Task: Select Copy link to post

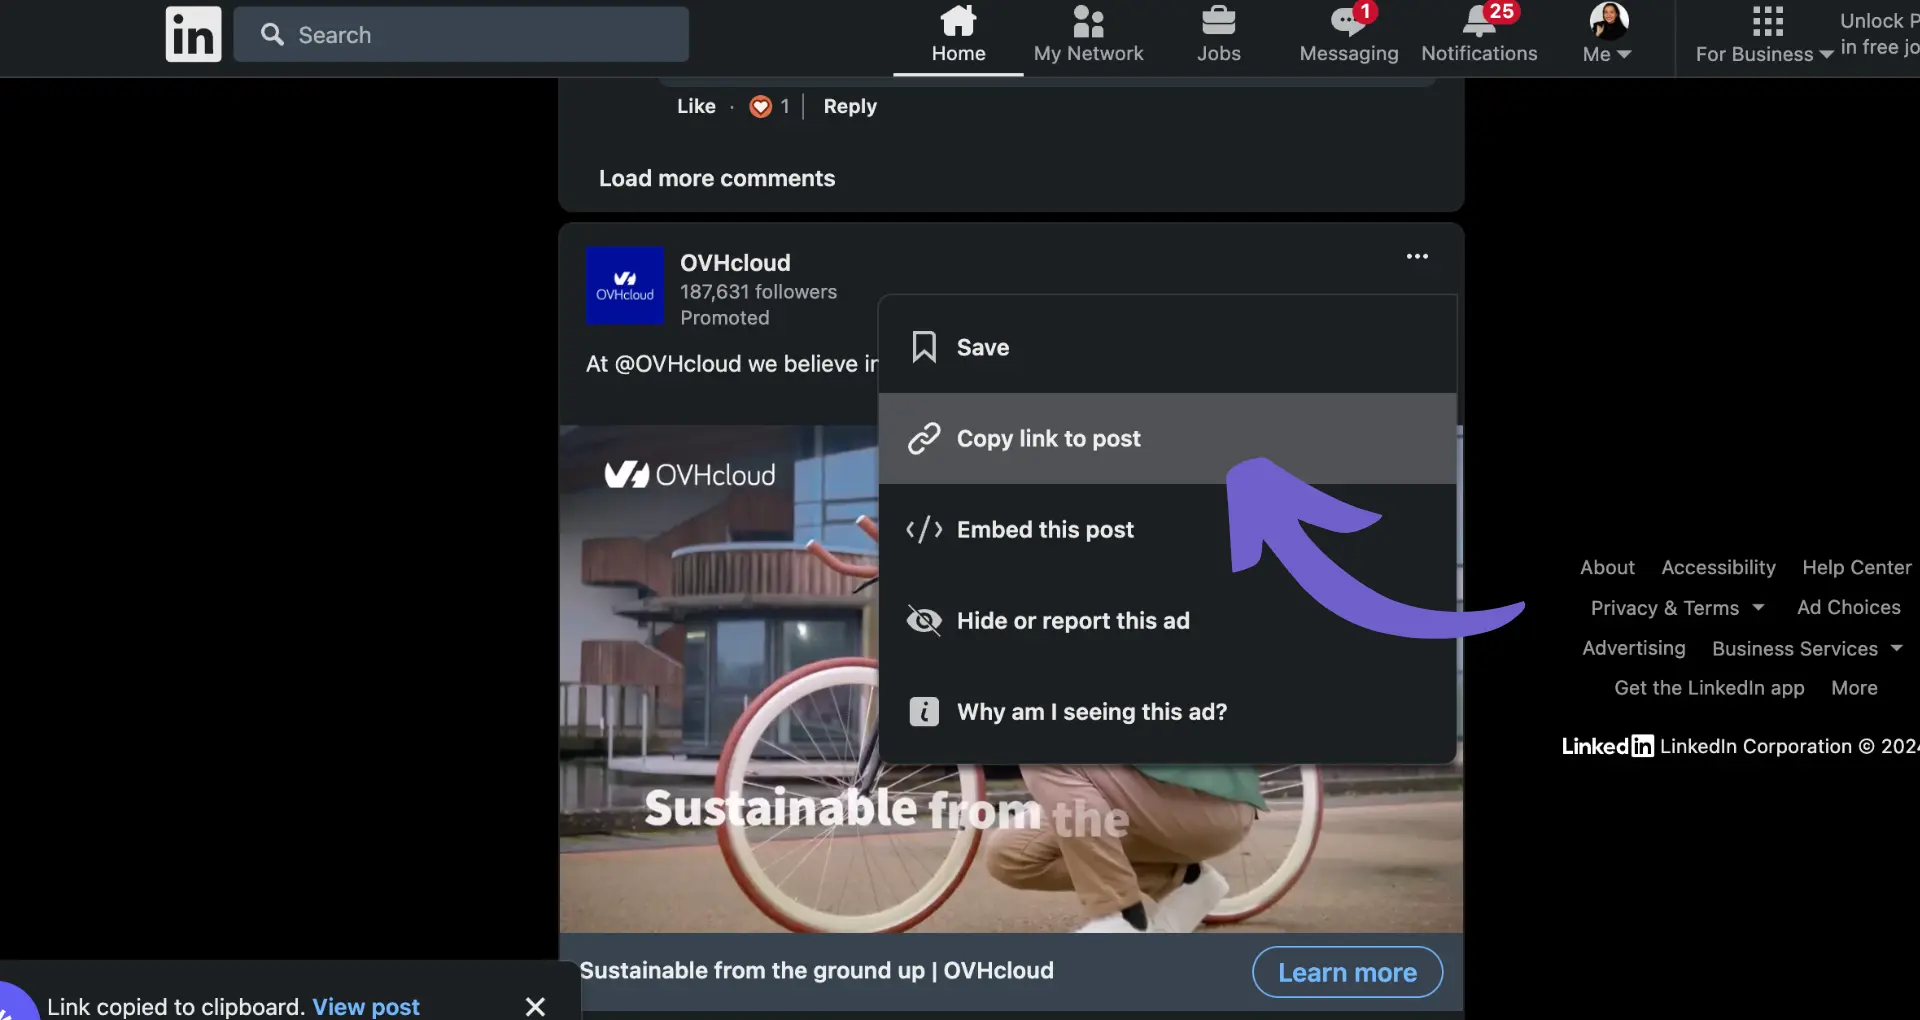Action: coord(1167,438)
